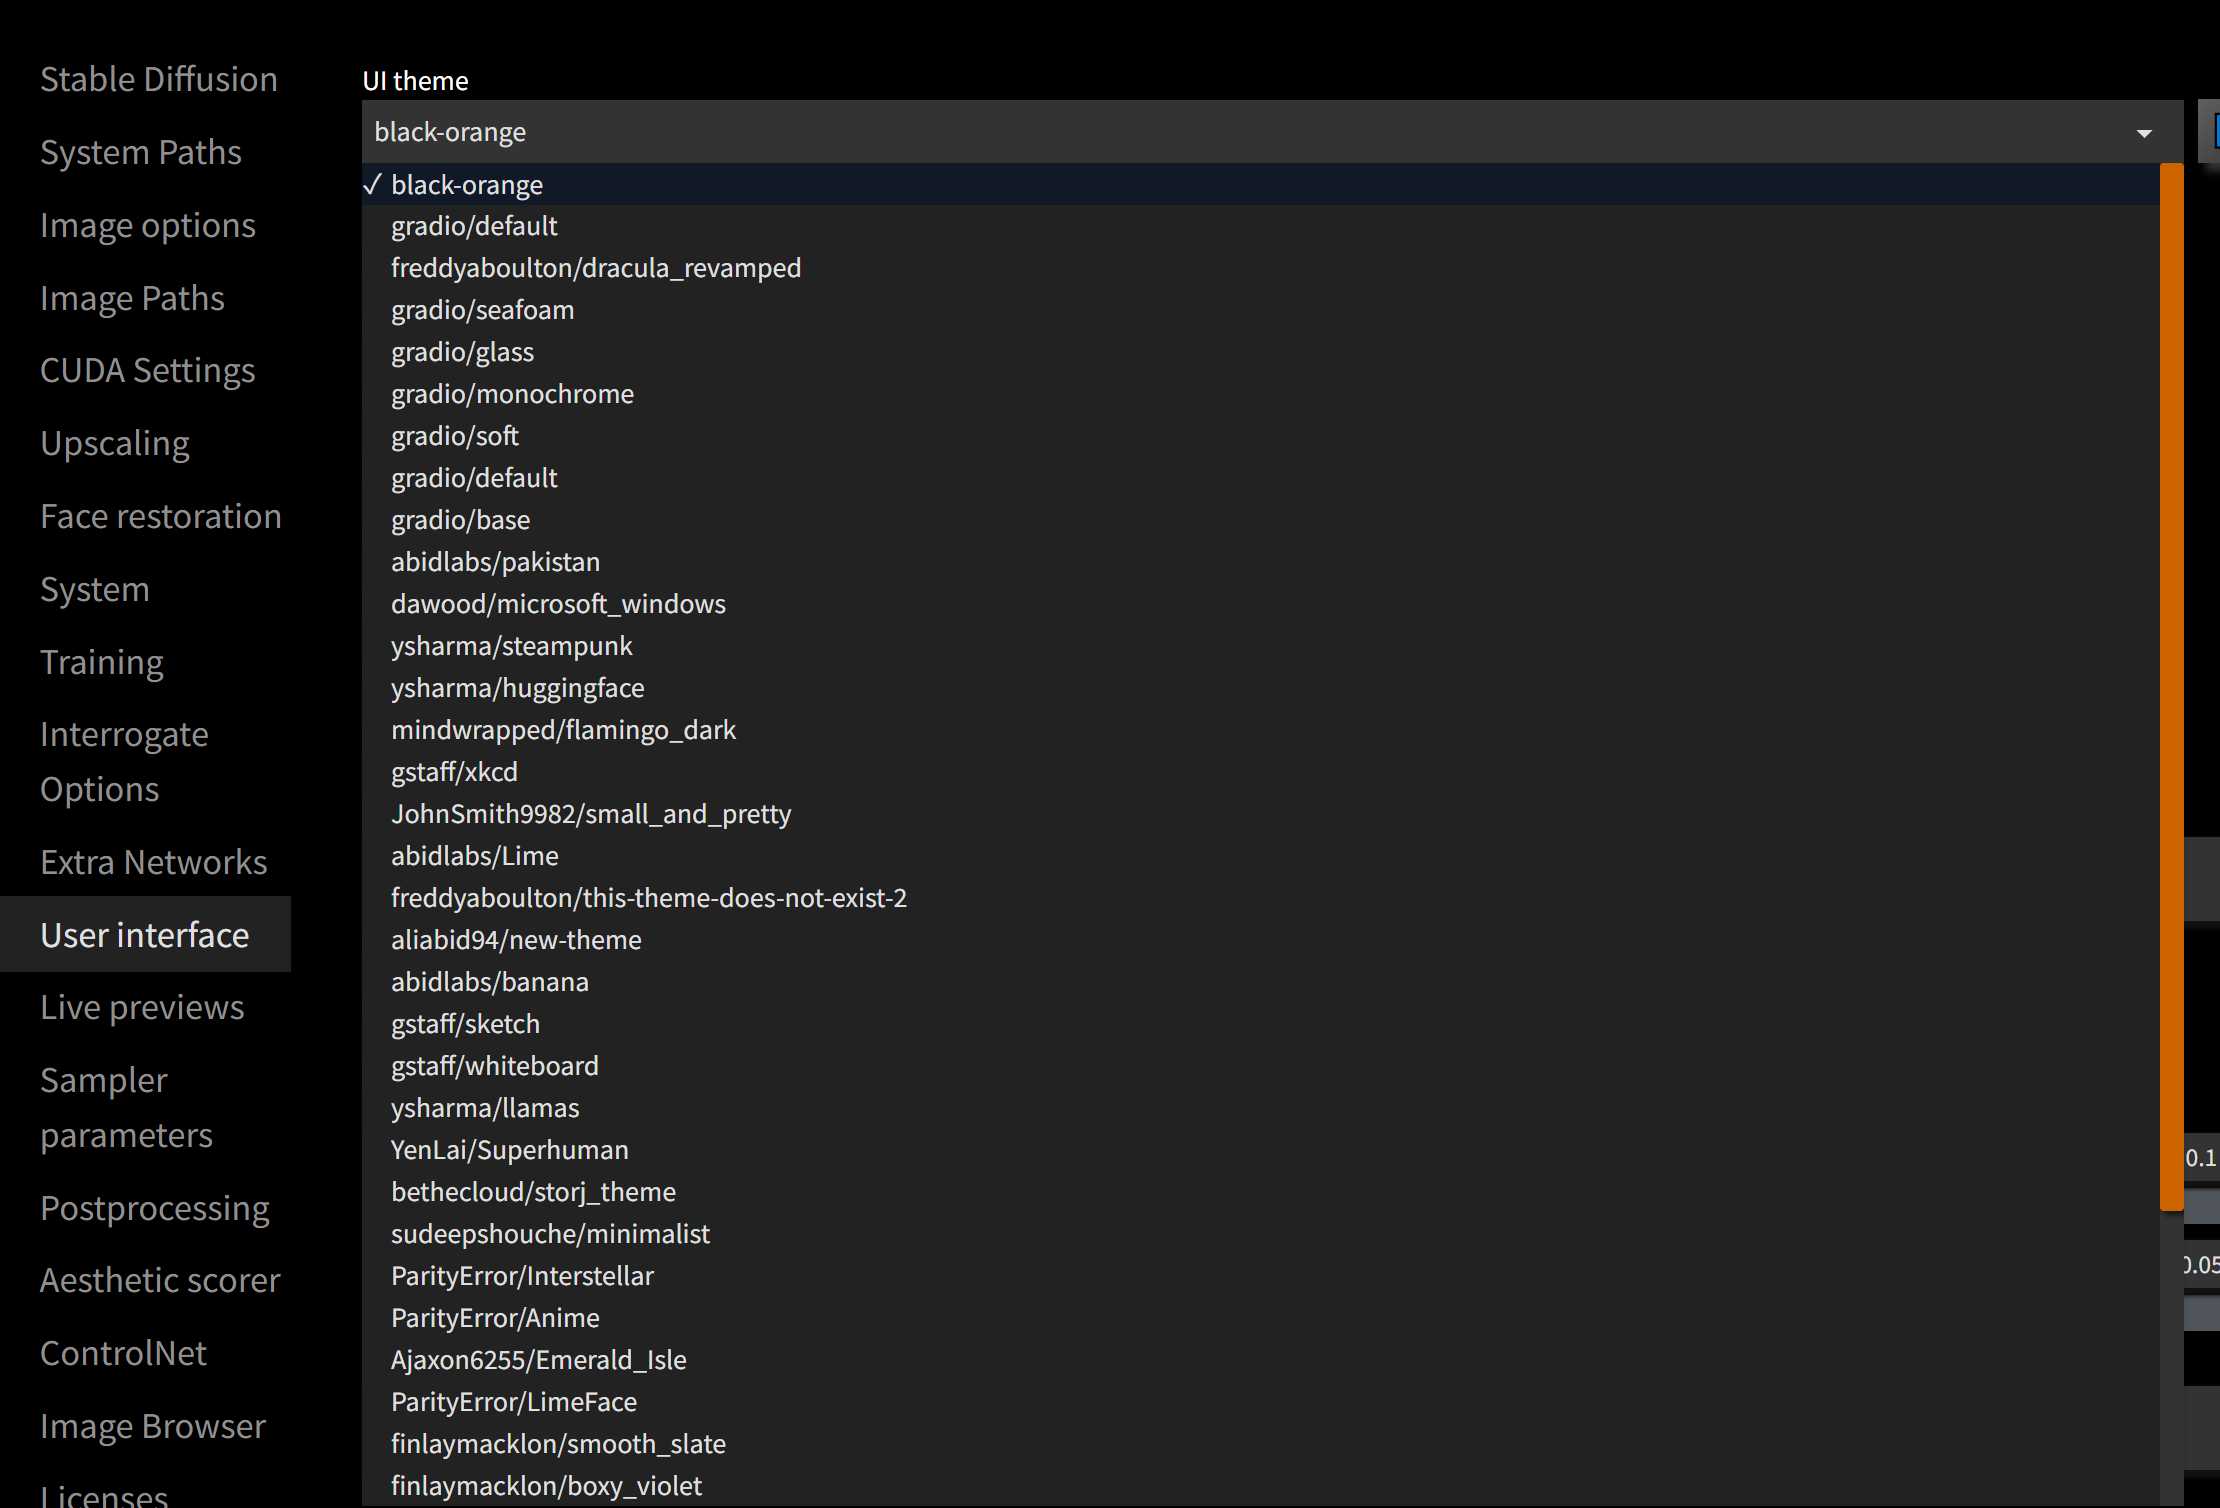
Task: Choose JohnSmith9982/small_and_pretty theme
Action: point(1261,815)
